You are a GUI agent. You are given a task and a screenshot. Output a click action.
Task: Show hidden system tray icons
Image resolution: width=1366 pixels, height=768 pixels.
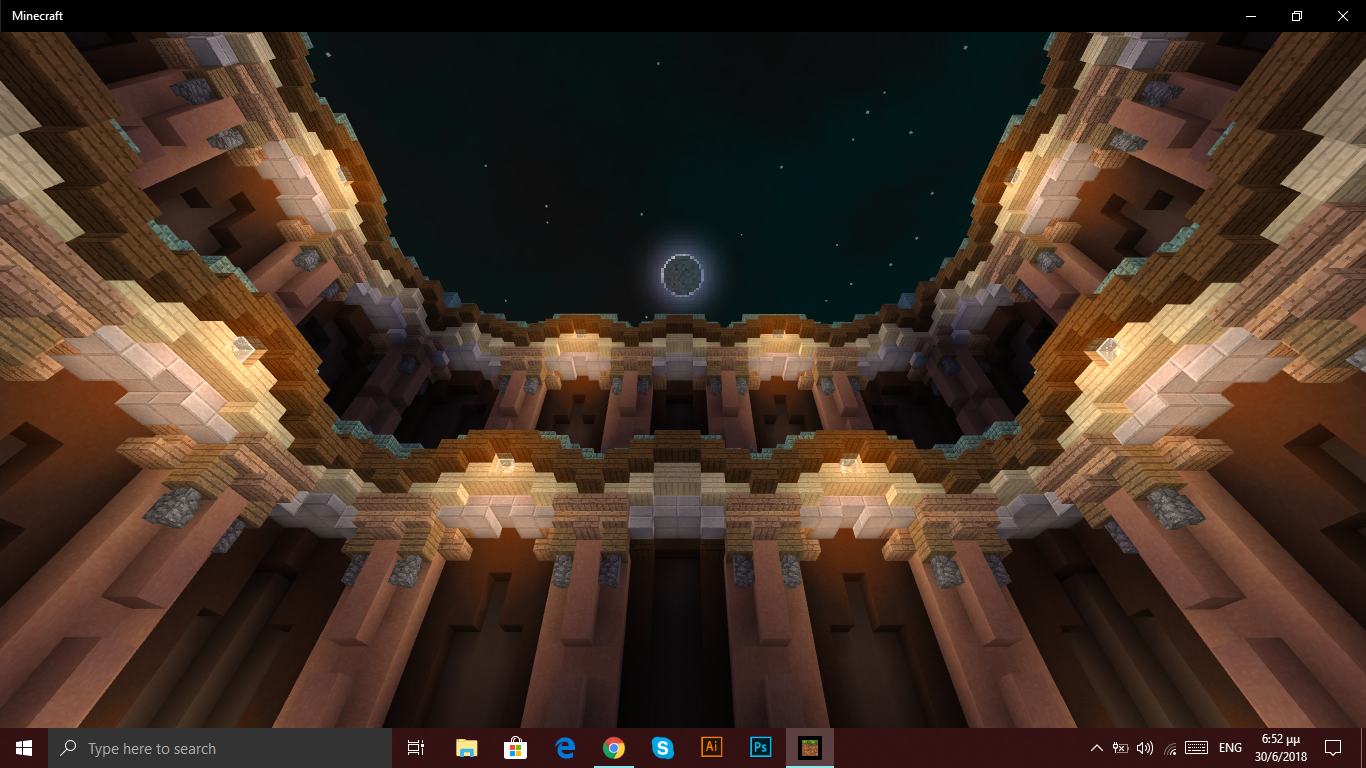[1097, 748]
